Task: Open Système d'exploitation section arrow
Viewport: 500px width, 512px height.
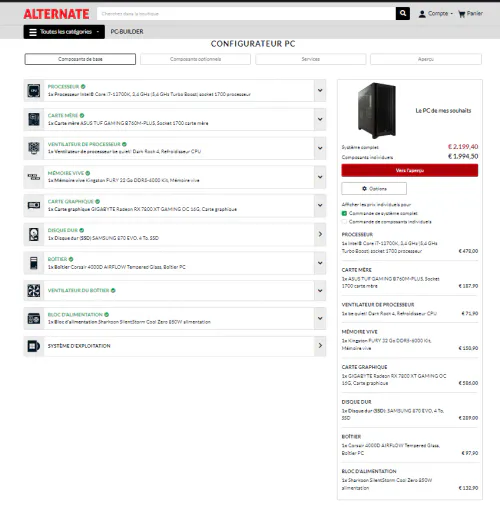Action: 320,346
